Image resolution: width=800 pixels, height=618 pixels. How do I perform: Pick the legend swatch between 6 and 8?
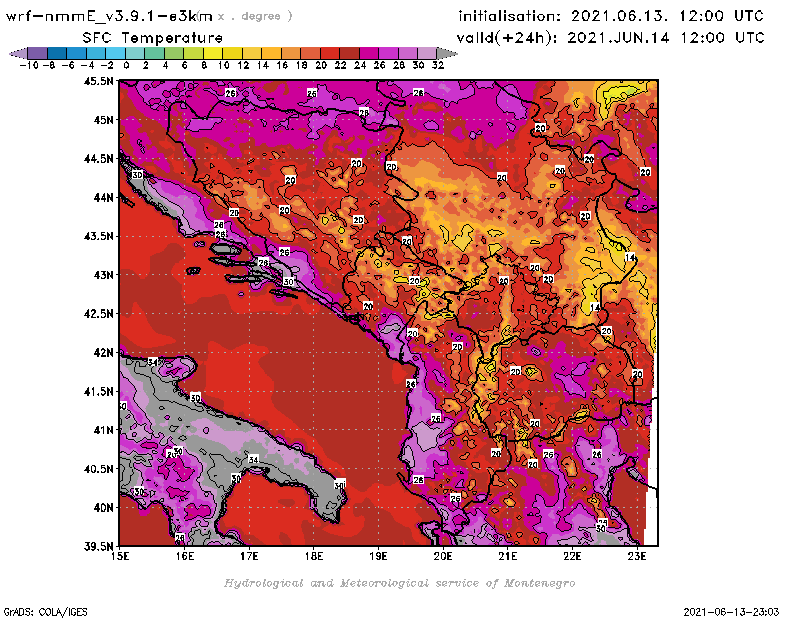pyautogui.click(x=193, y=53)
